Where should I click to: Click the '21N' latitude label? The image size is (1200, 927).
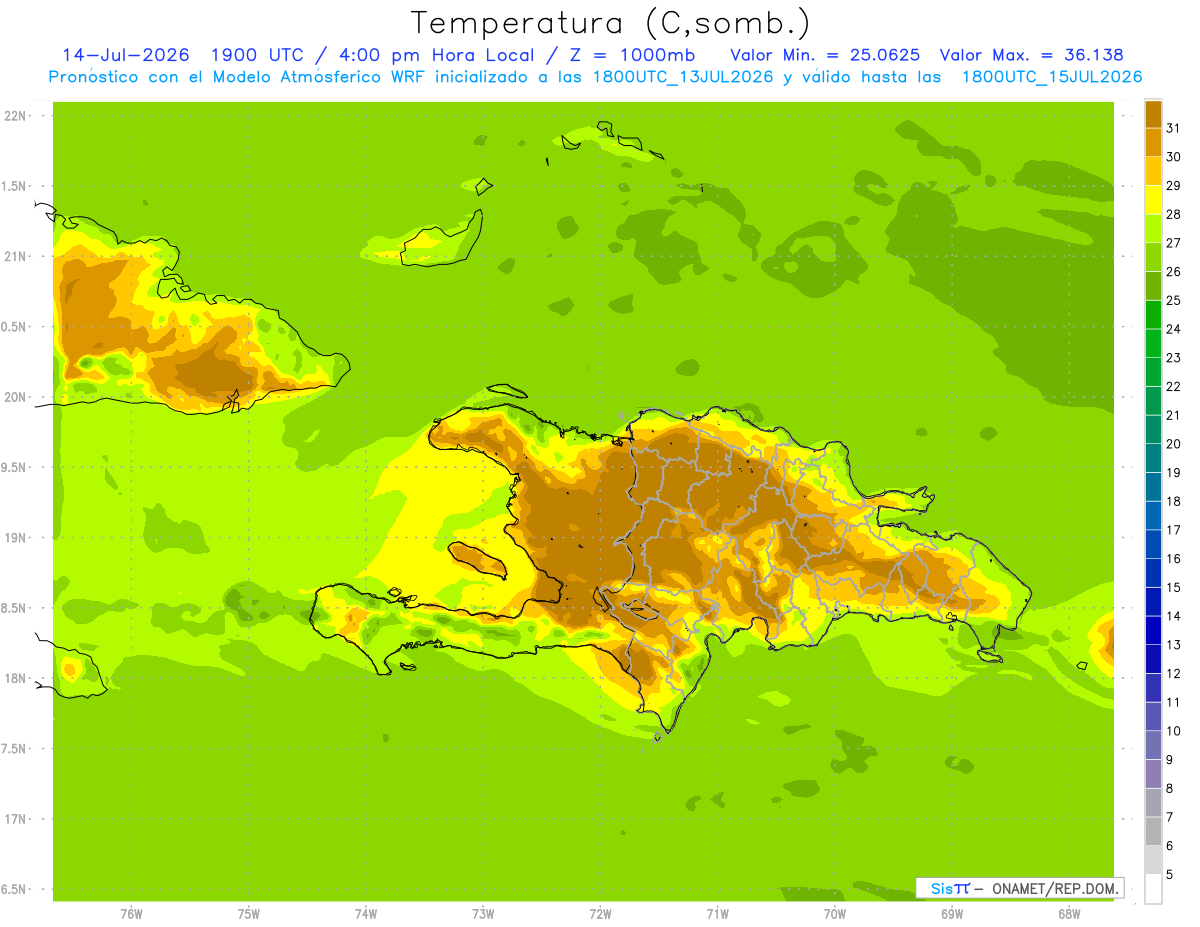[16, 256]
